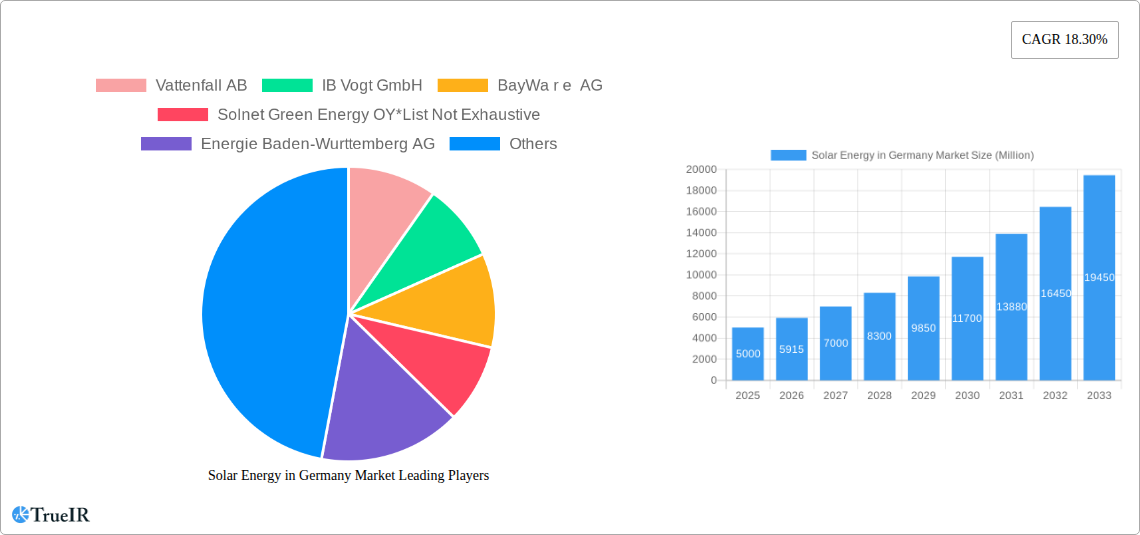
Task: Click the BayWa r e AG legend label
Action: coord(550,85)
